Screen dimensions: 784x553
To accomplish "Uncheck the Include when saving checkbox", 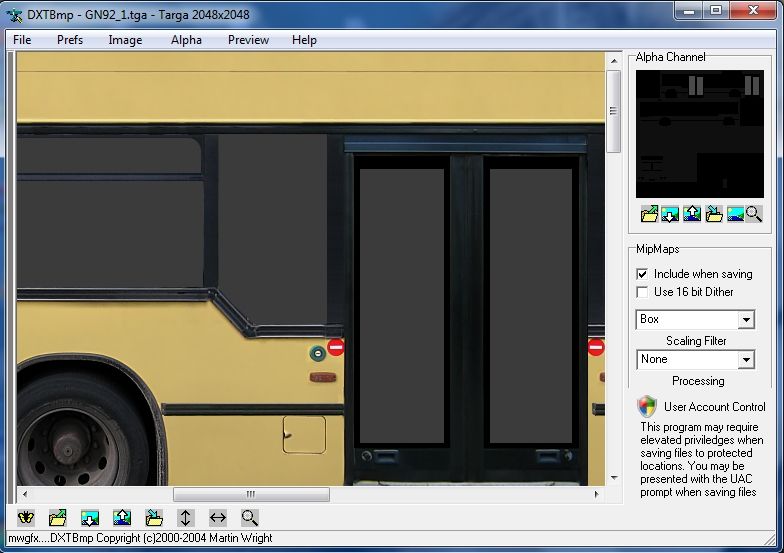I will (x=643, y=274).
